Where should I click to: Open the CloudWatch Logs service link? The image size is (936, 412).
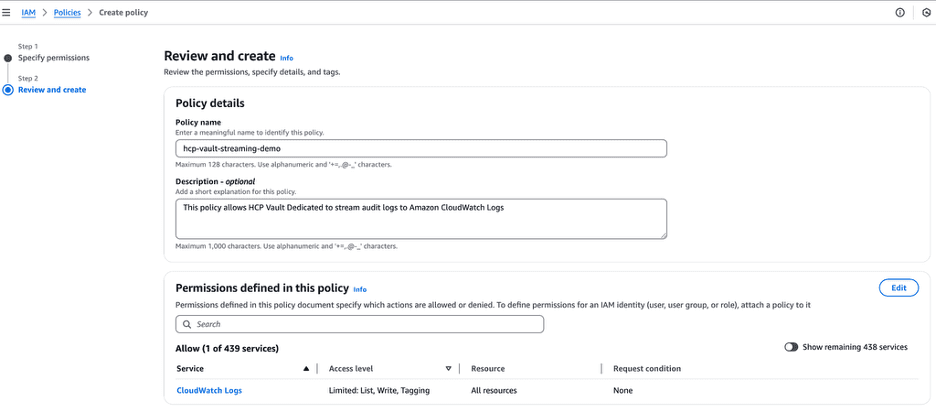[x=209, y=390]
